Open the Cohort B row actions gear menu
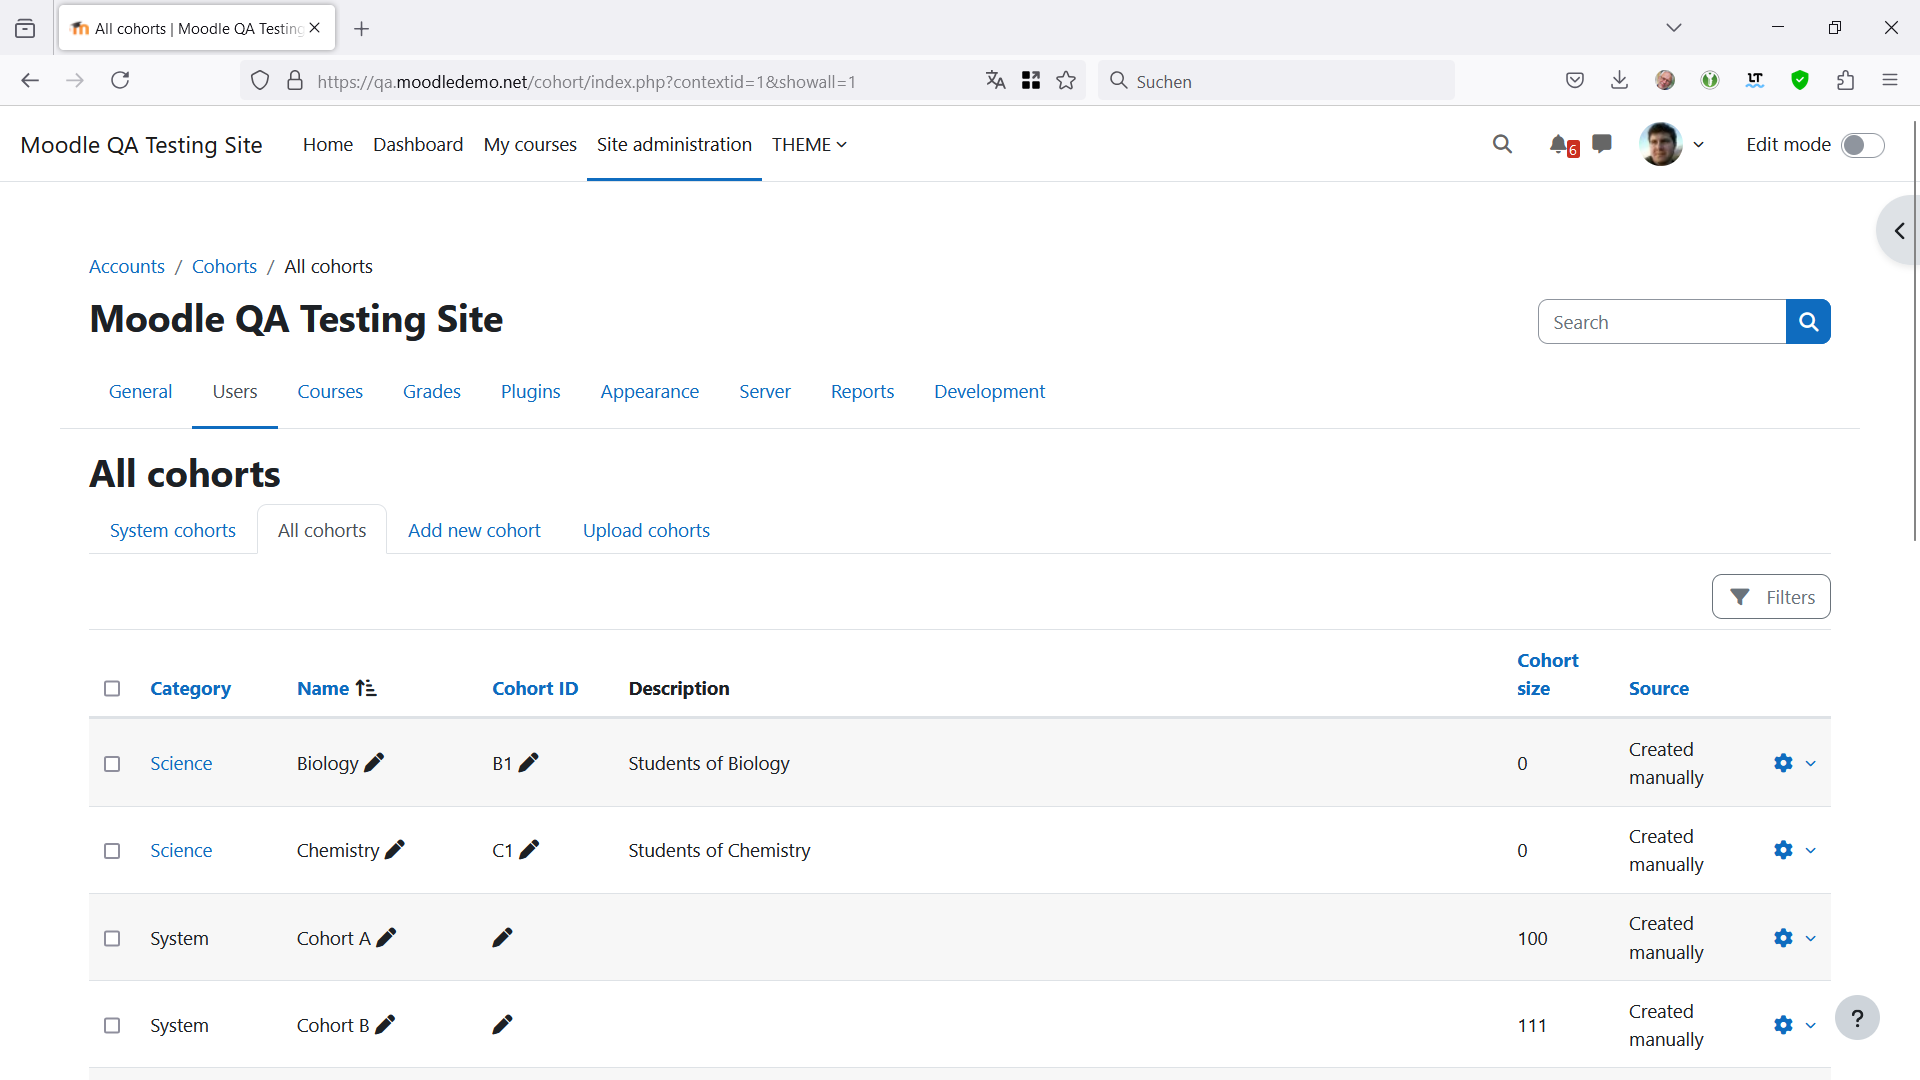 coord(1794,1025)
